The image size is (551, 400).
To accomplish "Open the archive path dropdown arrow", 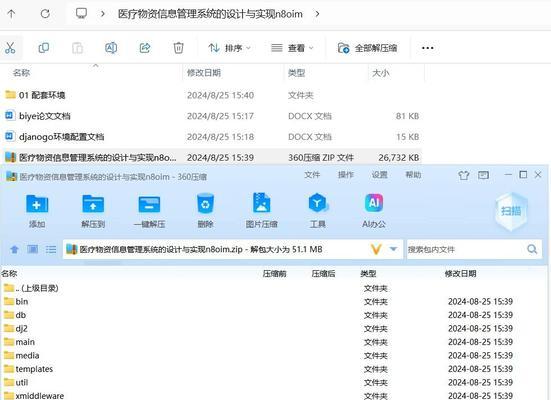I will point(394,249).
